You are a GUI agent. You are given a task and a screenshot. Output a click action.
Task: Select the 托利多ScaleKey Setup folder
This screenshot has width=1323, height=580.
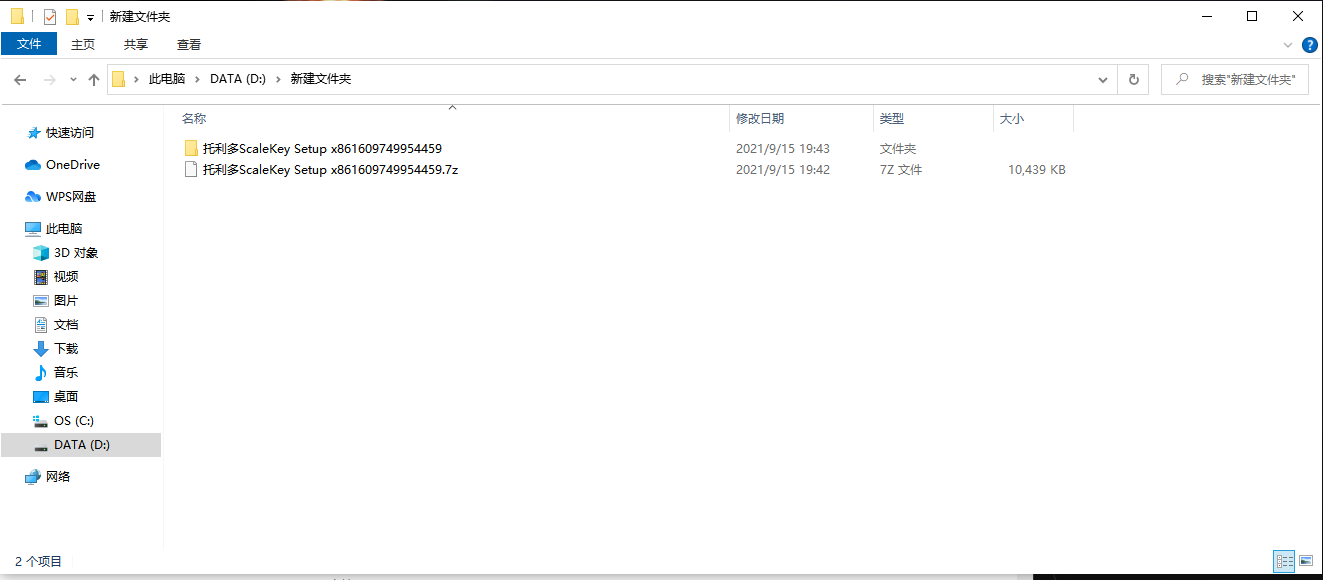(x=322, y=148)
